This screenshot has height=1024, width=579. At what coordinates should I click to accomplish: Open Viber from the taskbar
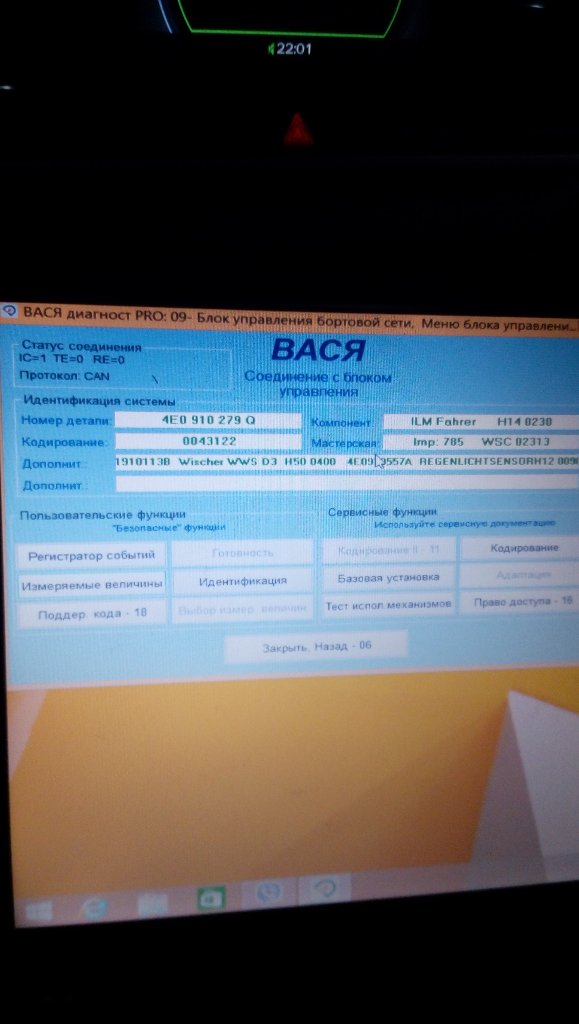tap(268, 892)
